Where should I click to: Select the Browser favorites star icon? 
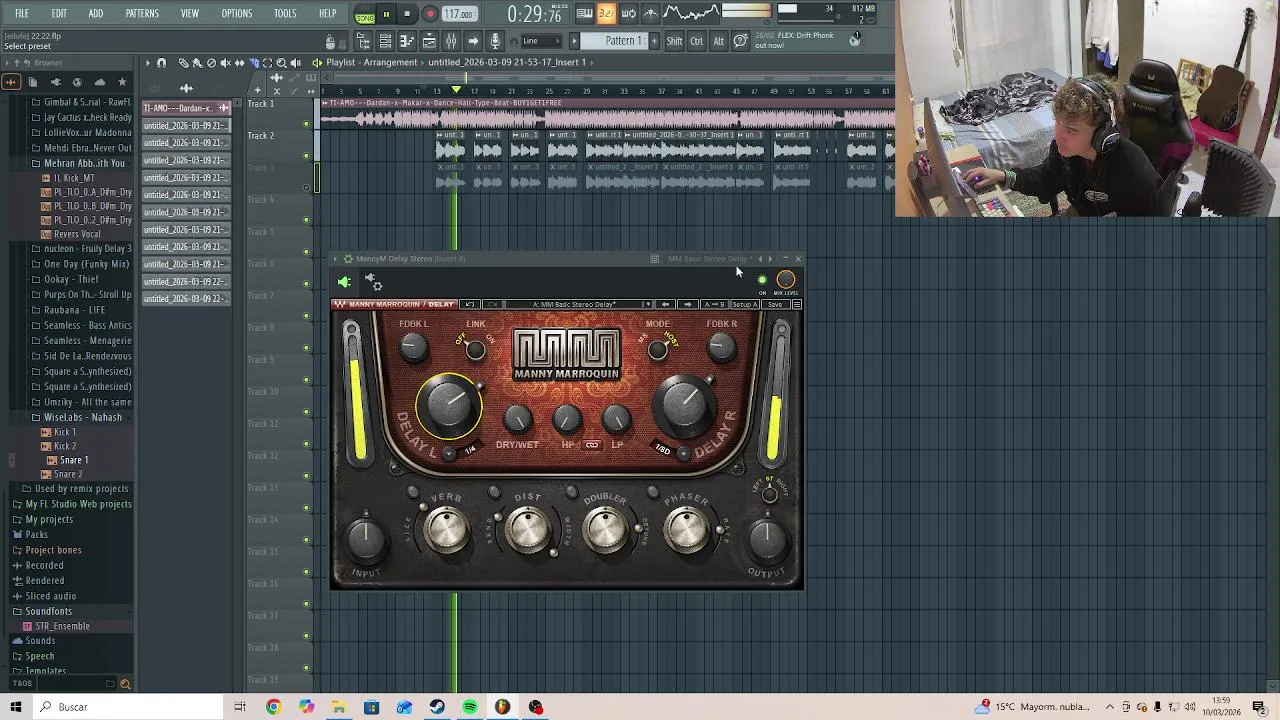coord(122,82)
